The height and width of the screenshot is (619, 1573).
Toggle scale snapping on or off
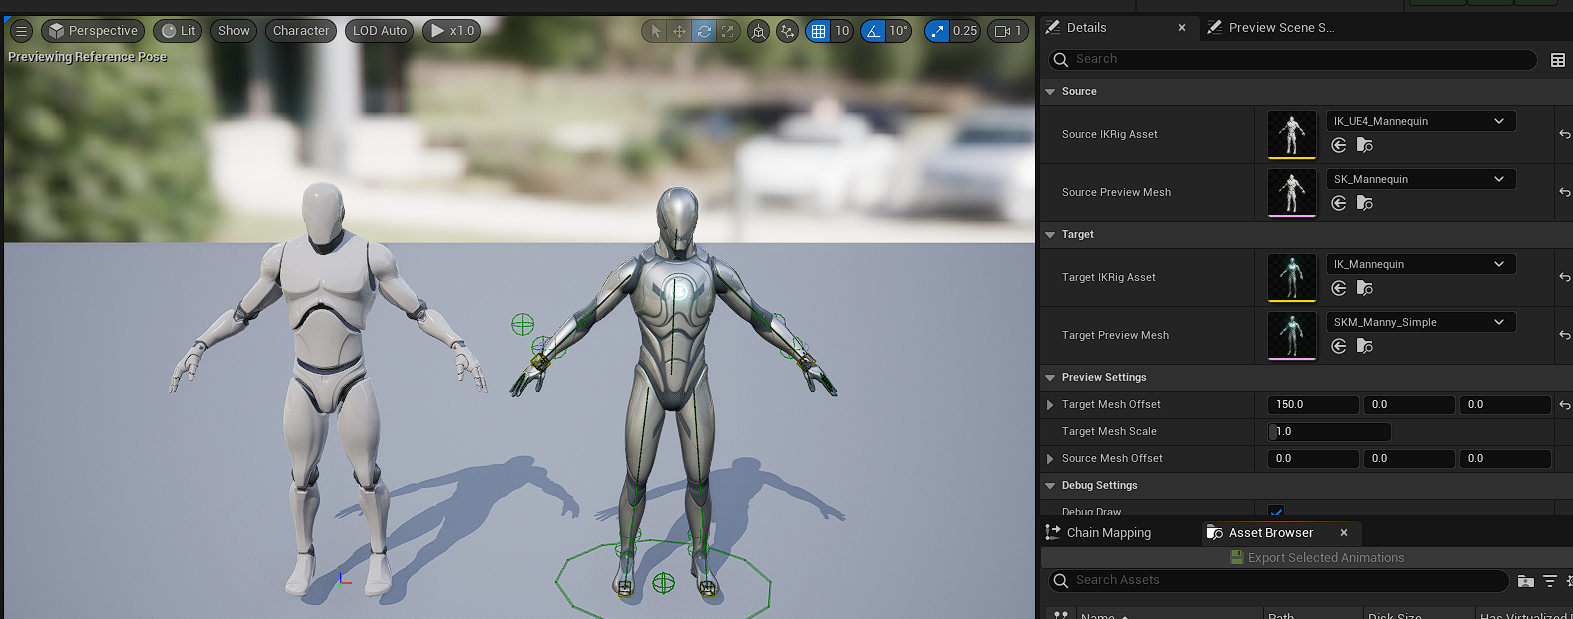(x=937, y=31)
